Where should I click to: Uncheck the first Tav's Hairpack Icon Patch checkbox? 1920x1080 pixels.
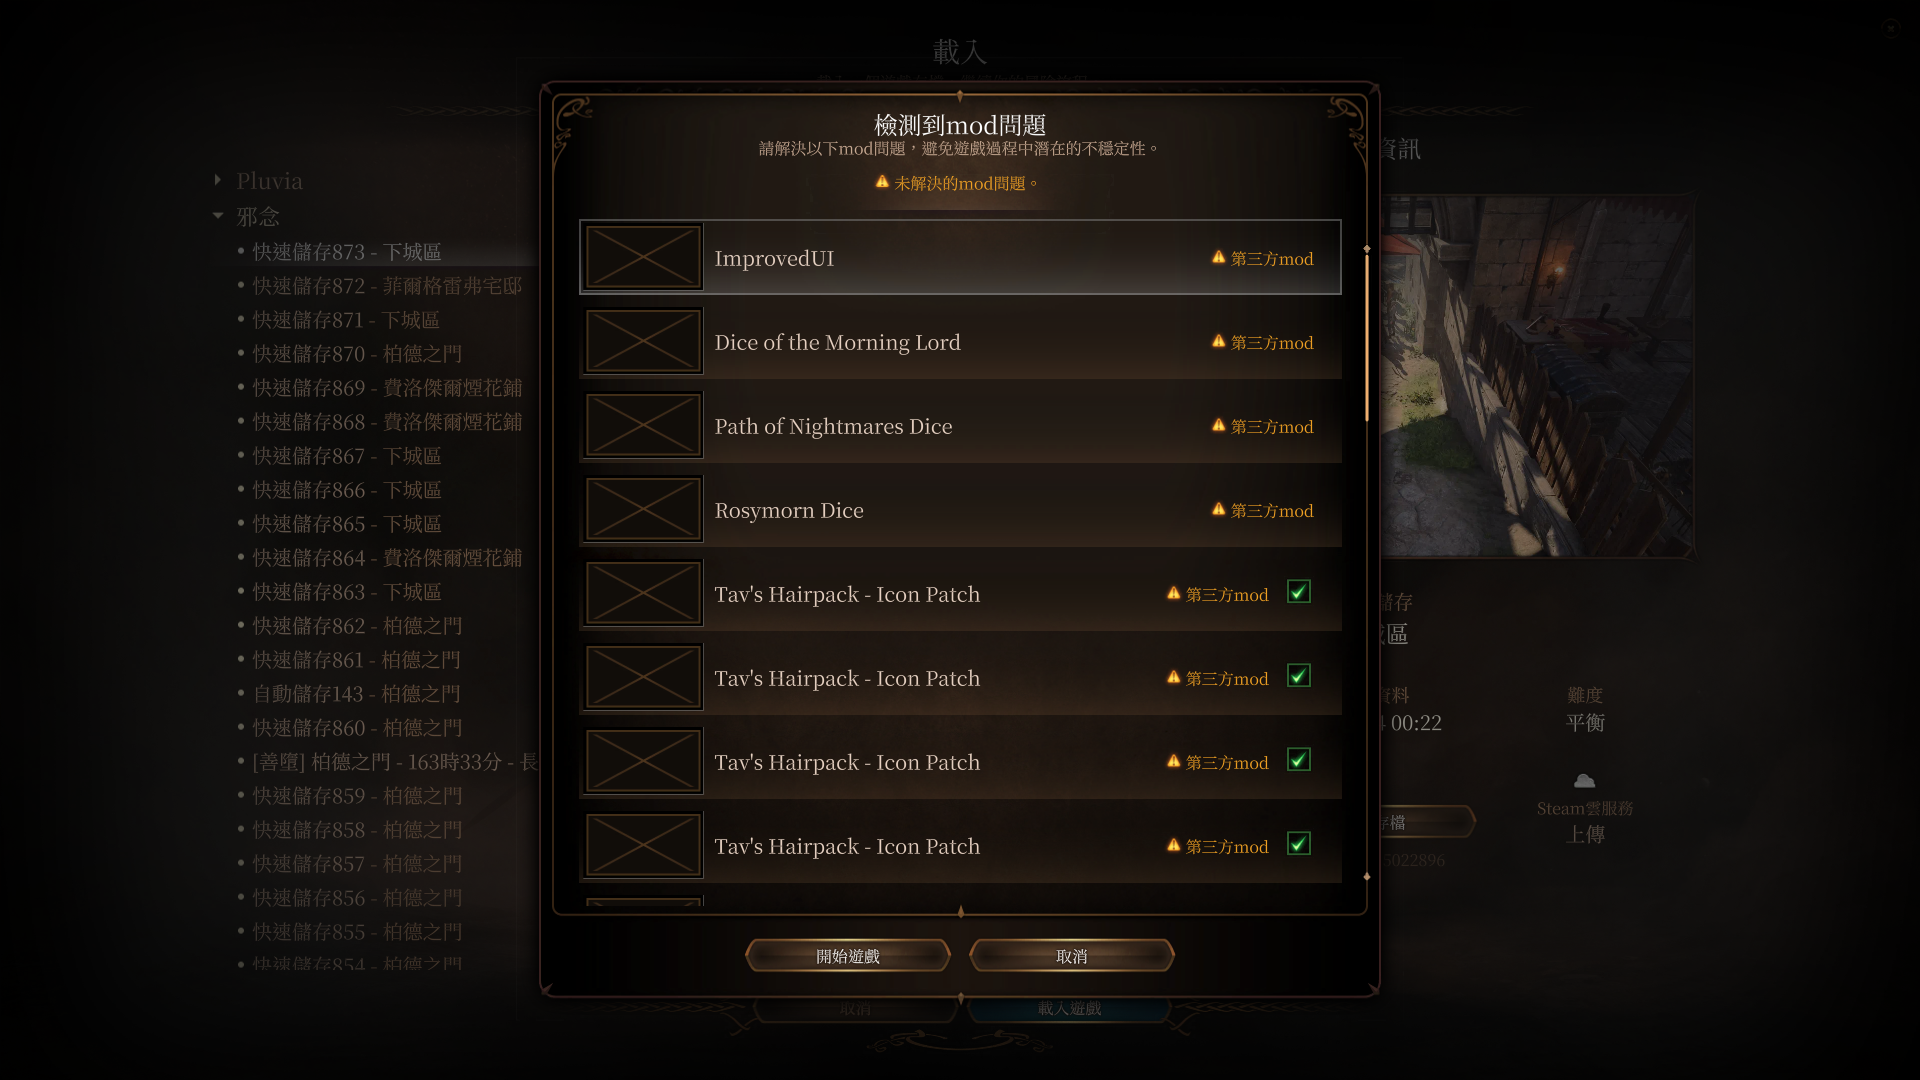click(1299, 592)
